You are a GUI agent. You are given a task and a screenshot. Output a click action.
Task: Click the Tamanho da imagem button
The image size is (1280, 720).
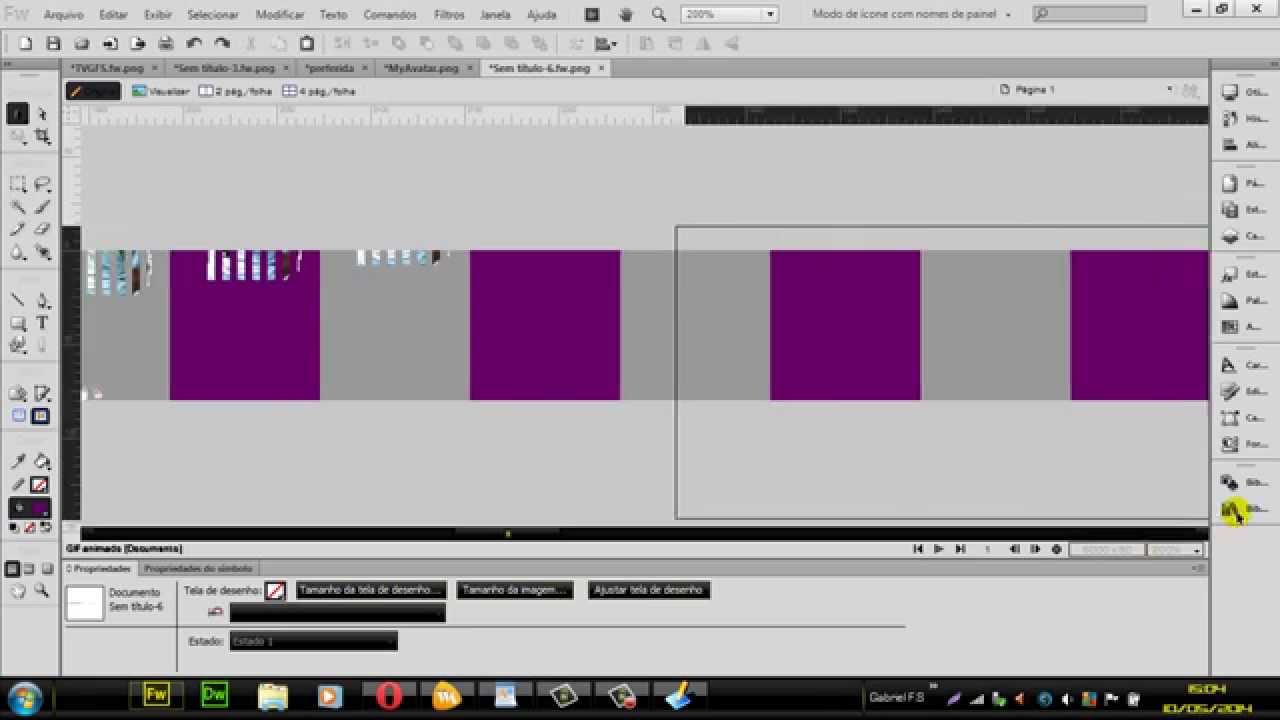(x=515, y=590)
